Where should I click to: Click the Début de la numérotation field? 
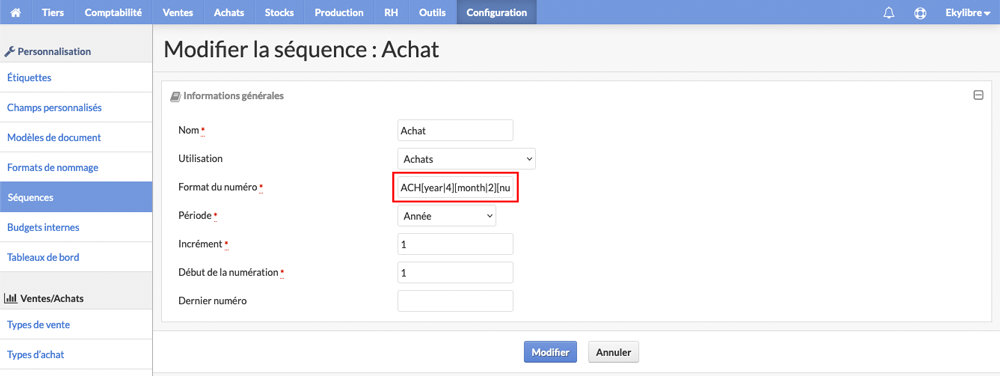(455, 272)
